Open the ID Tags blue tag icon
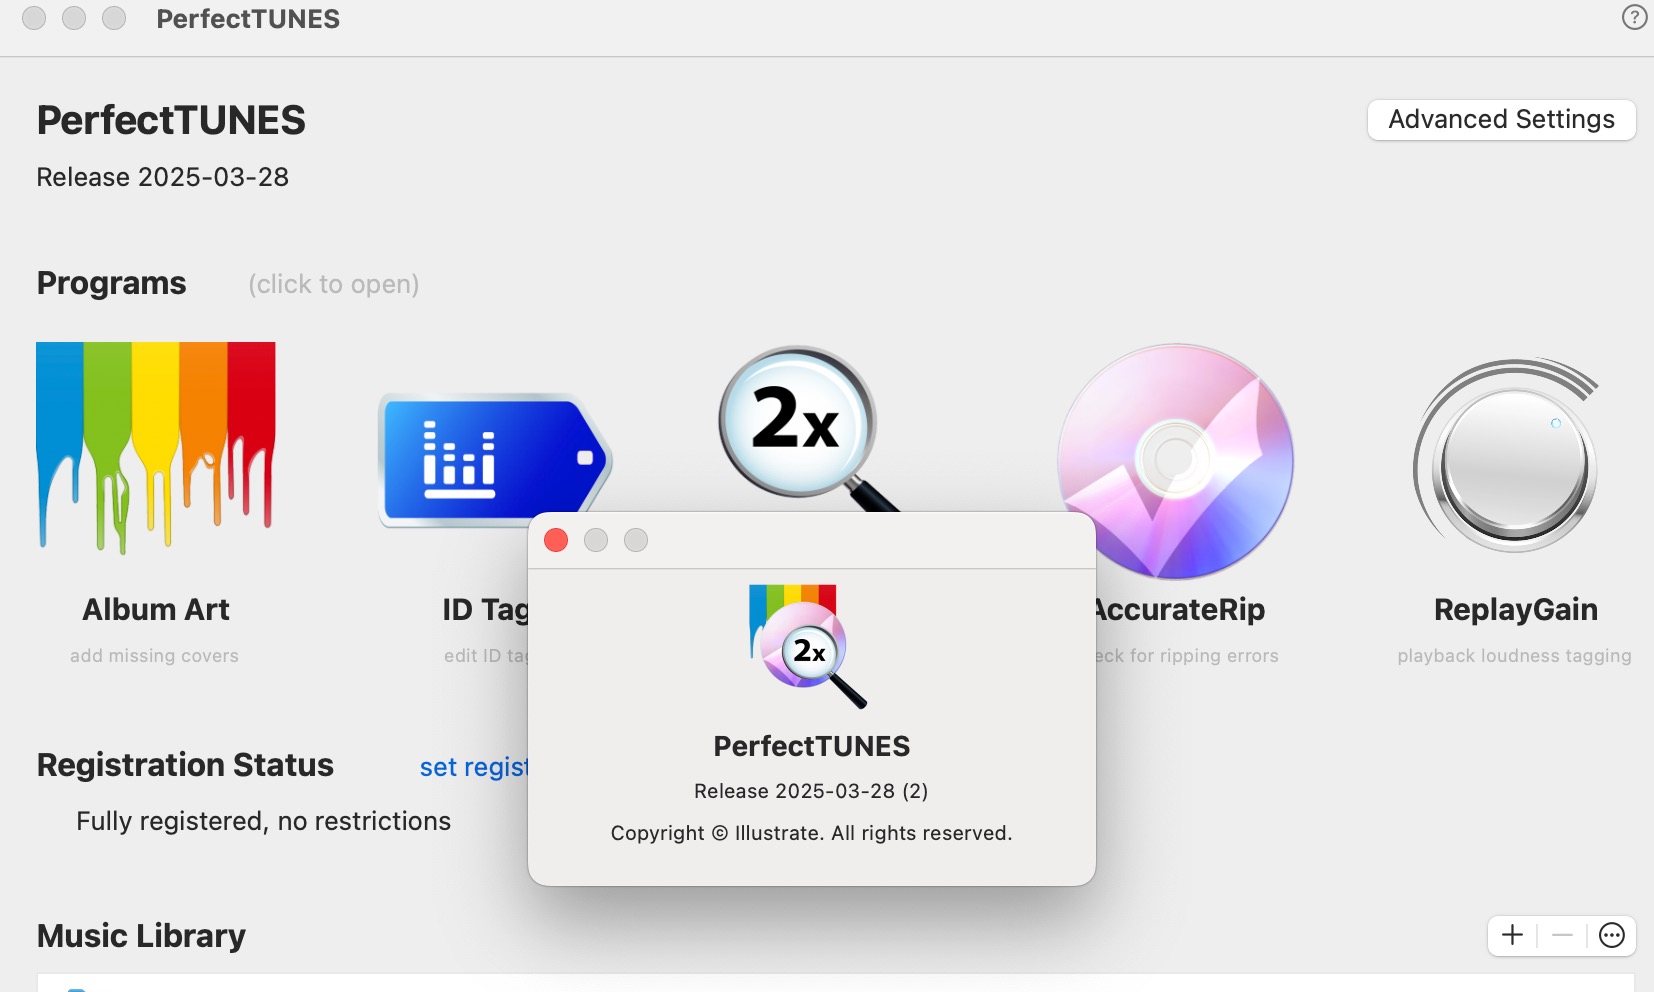This screenshot has width=1654, height=992. (495, 459)
